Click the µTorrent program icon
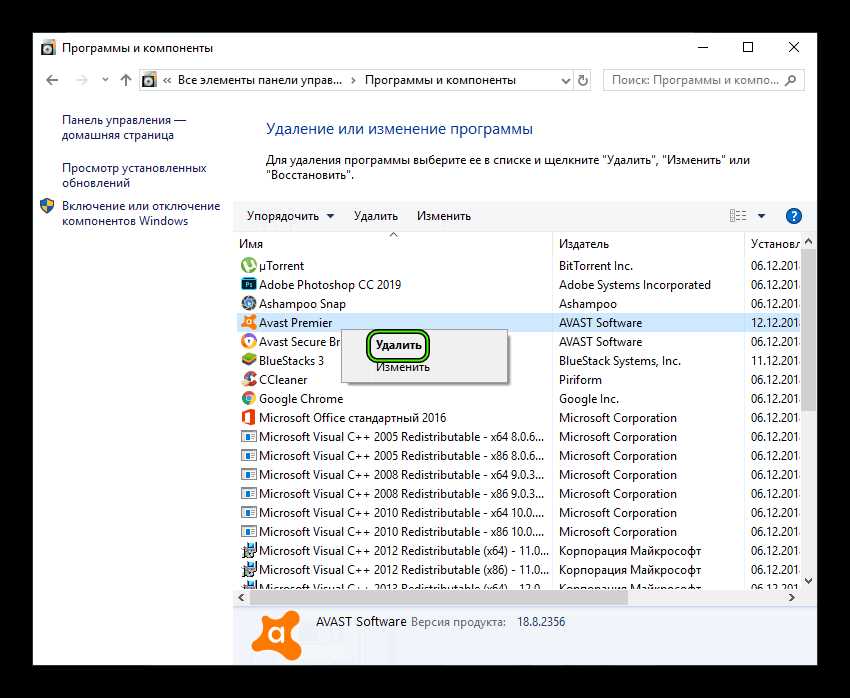The width and height of the screenshot is (850, 698). 248,266
